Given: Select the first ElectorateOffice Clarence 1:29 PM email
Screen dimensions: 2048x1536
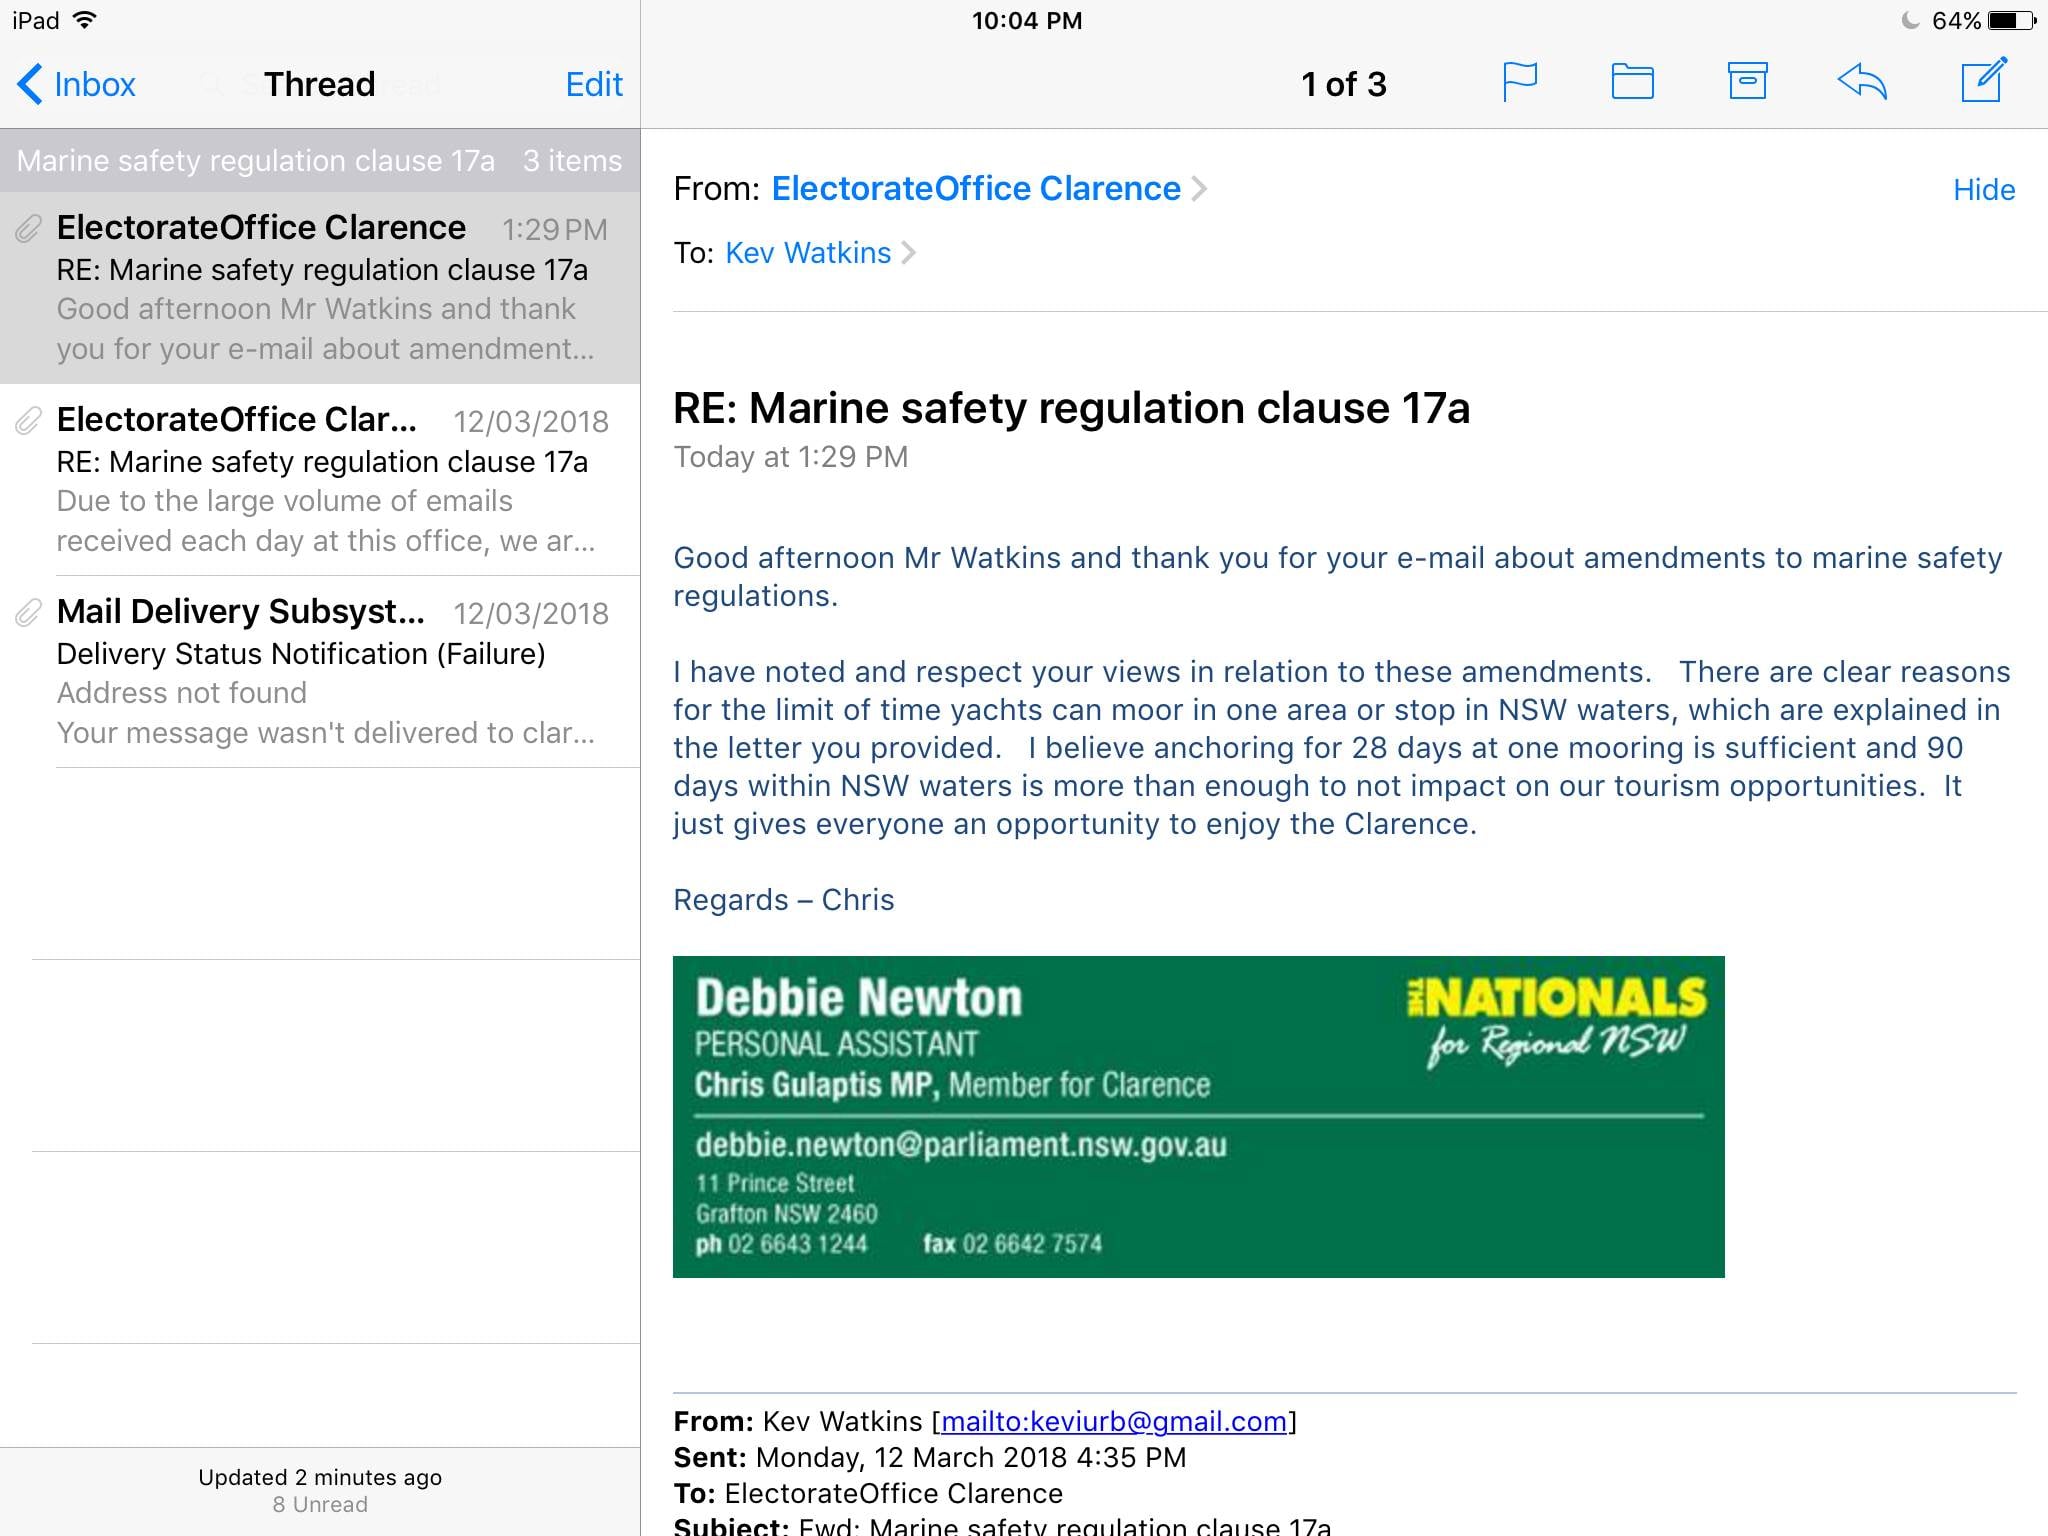Looking at the screenshot, I should [x=320, y=288].
